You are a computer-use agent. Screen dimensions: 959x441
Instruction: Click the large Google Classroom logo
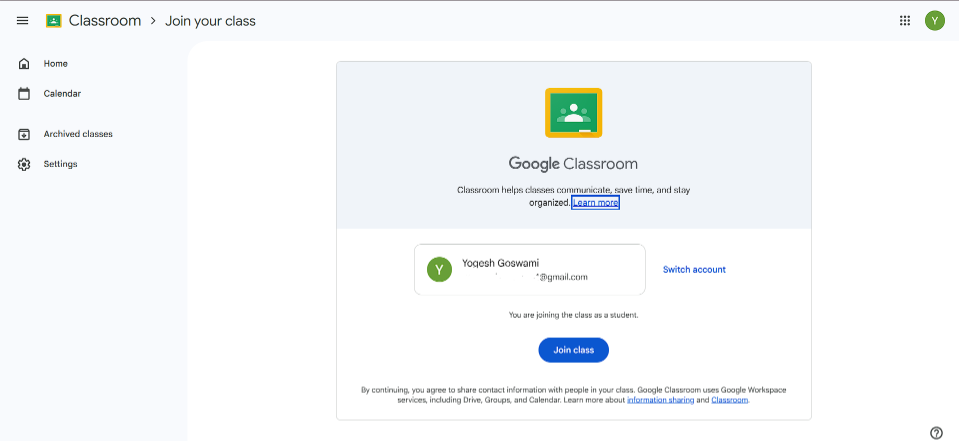click(x=574, y=113)
